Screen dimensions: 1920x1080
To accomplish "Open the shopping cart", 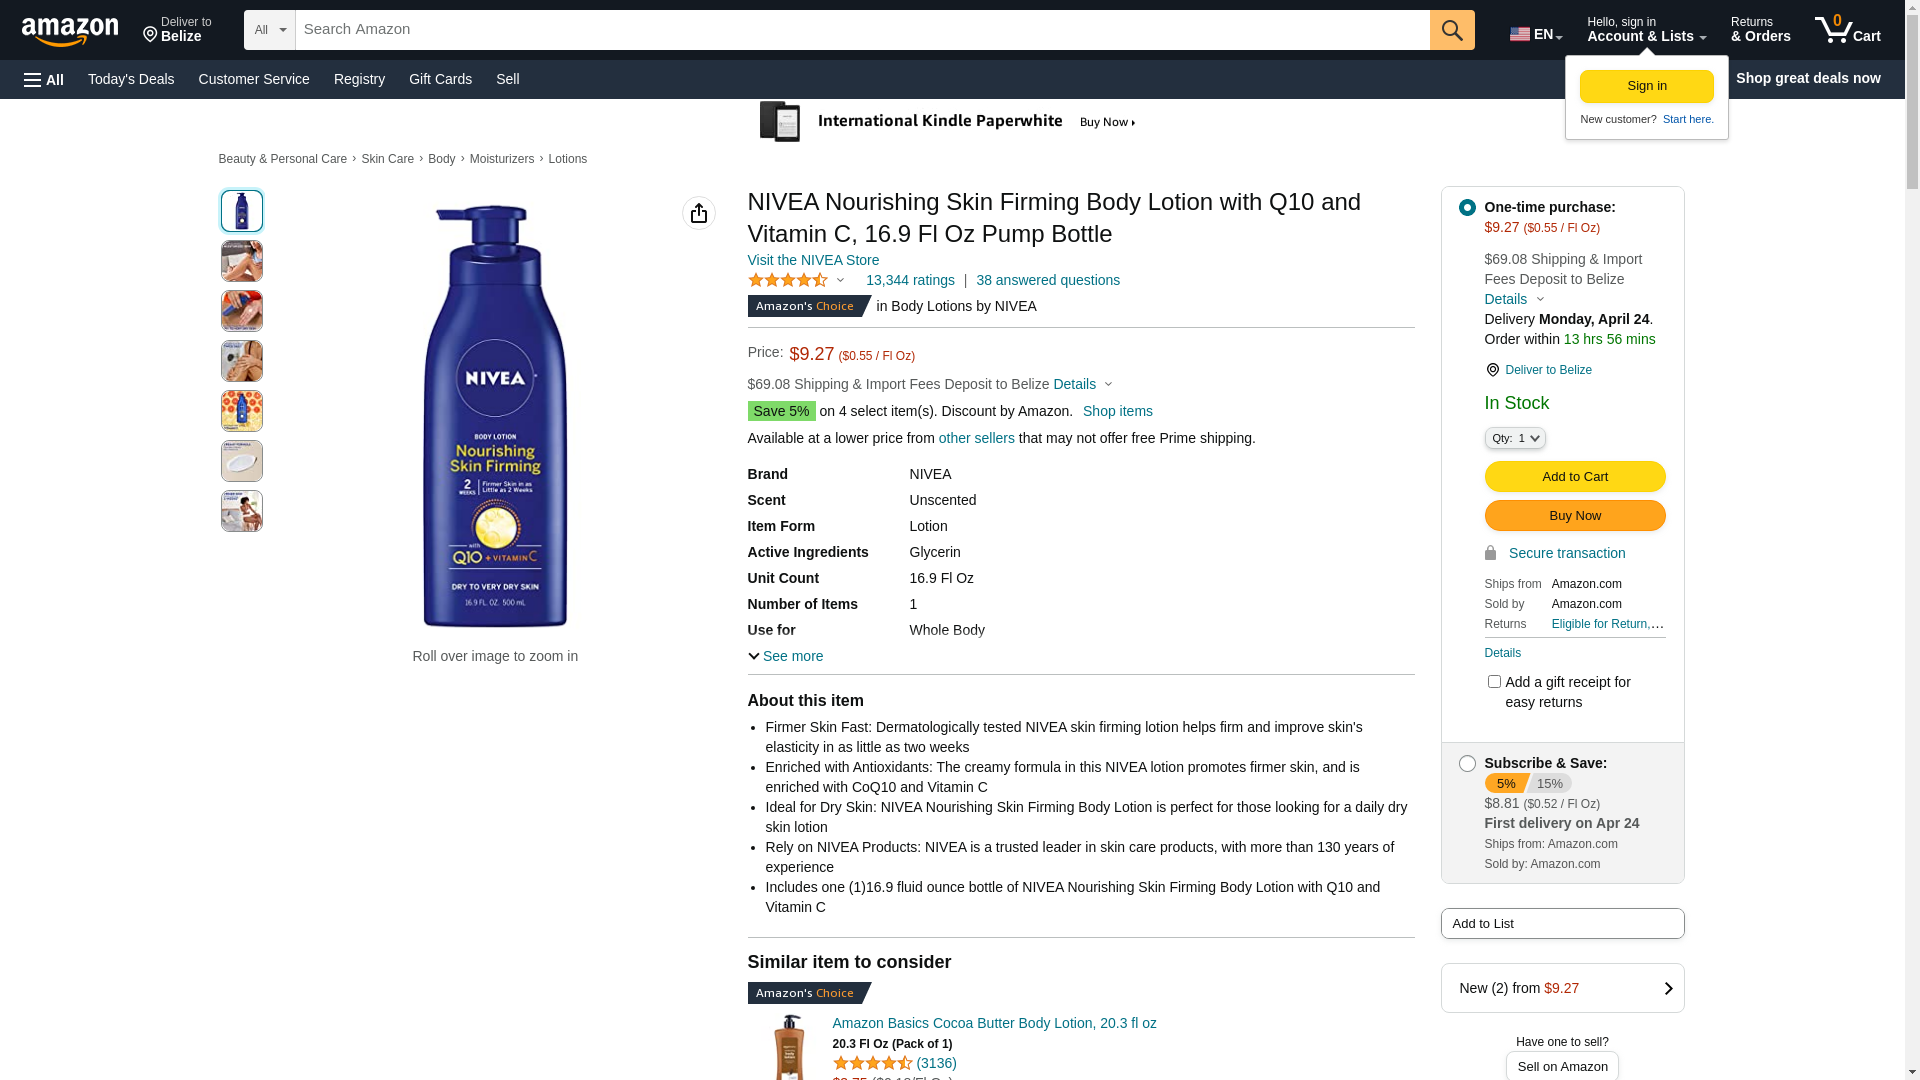I will coord(1847,30).
